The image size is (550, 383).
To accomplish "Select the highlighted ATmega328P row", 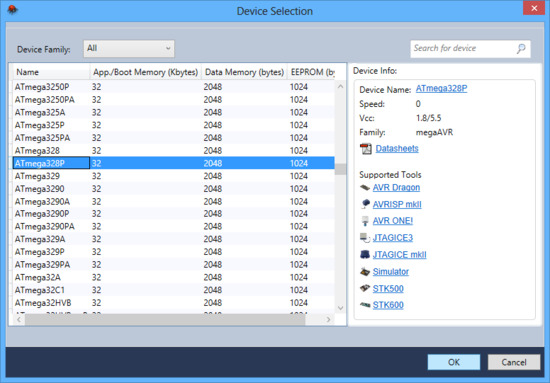I will [174, 163].
